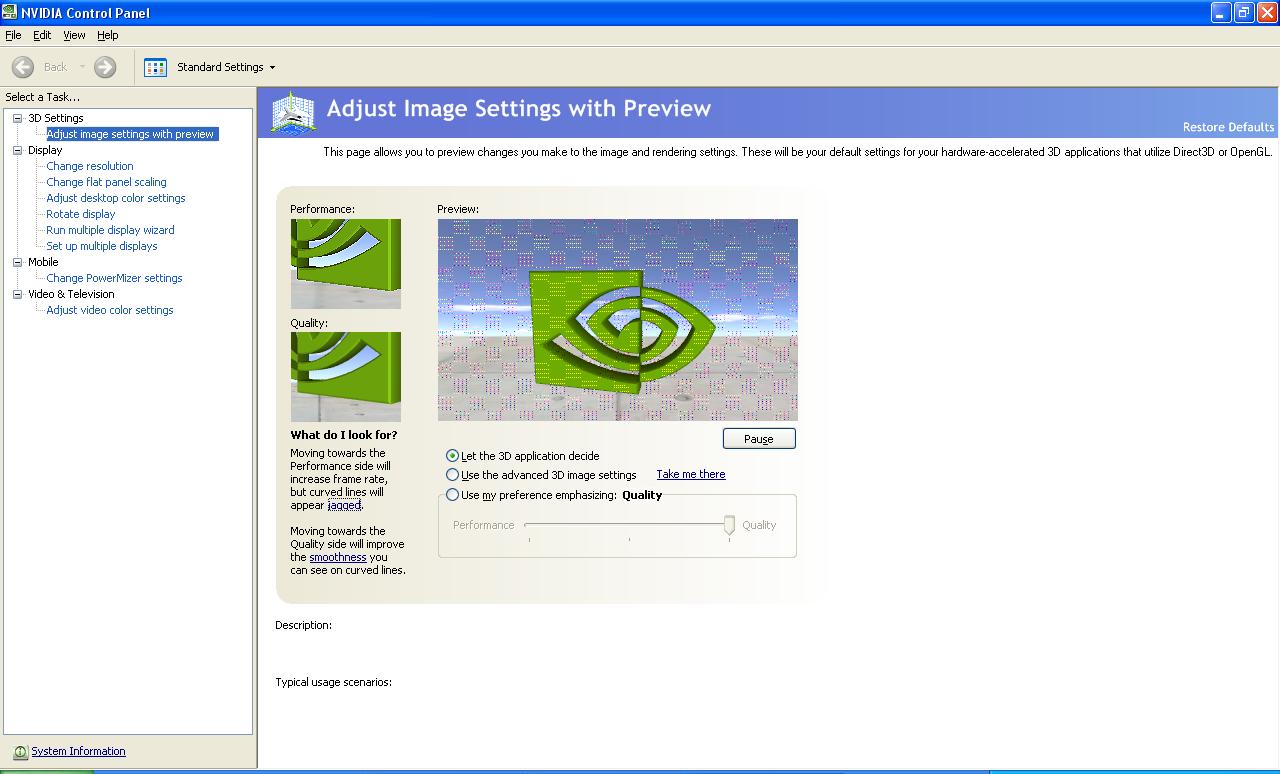The width and height of the screenshot is (1280, 774).
Task: Click the 3D Preview image
Action: point(618,320)
